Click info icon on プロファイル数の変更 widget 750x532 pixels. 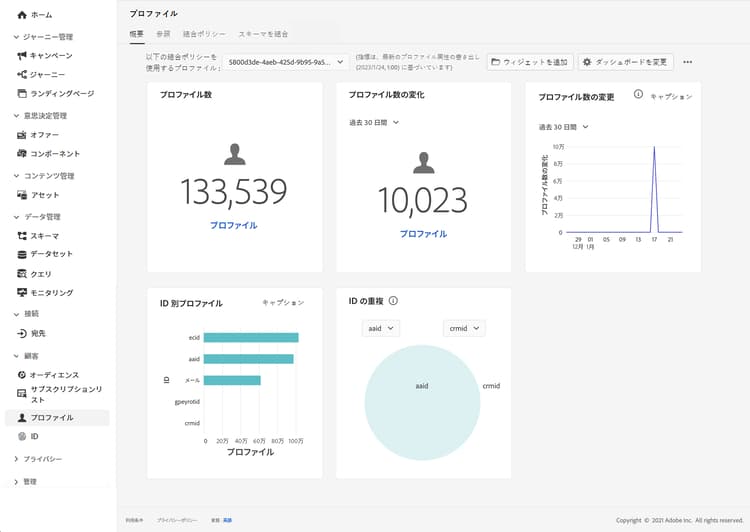pyautogui.click(x=638, y=94)
